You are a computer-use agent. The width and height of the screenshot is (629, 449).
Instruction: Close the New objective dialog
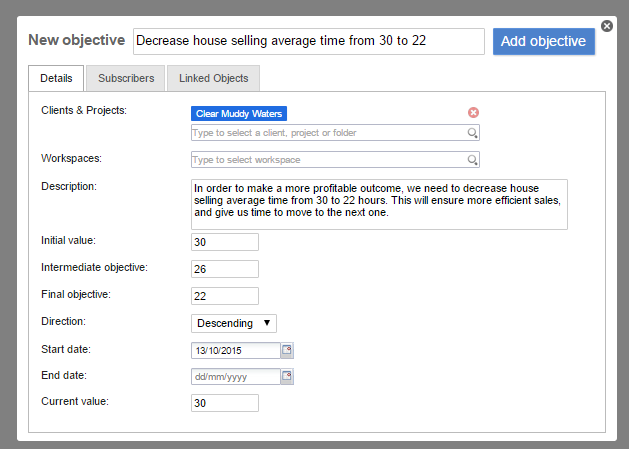pyautogui.click(x=606, y=26)
